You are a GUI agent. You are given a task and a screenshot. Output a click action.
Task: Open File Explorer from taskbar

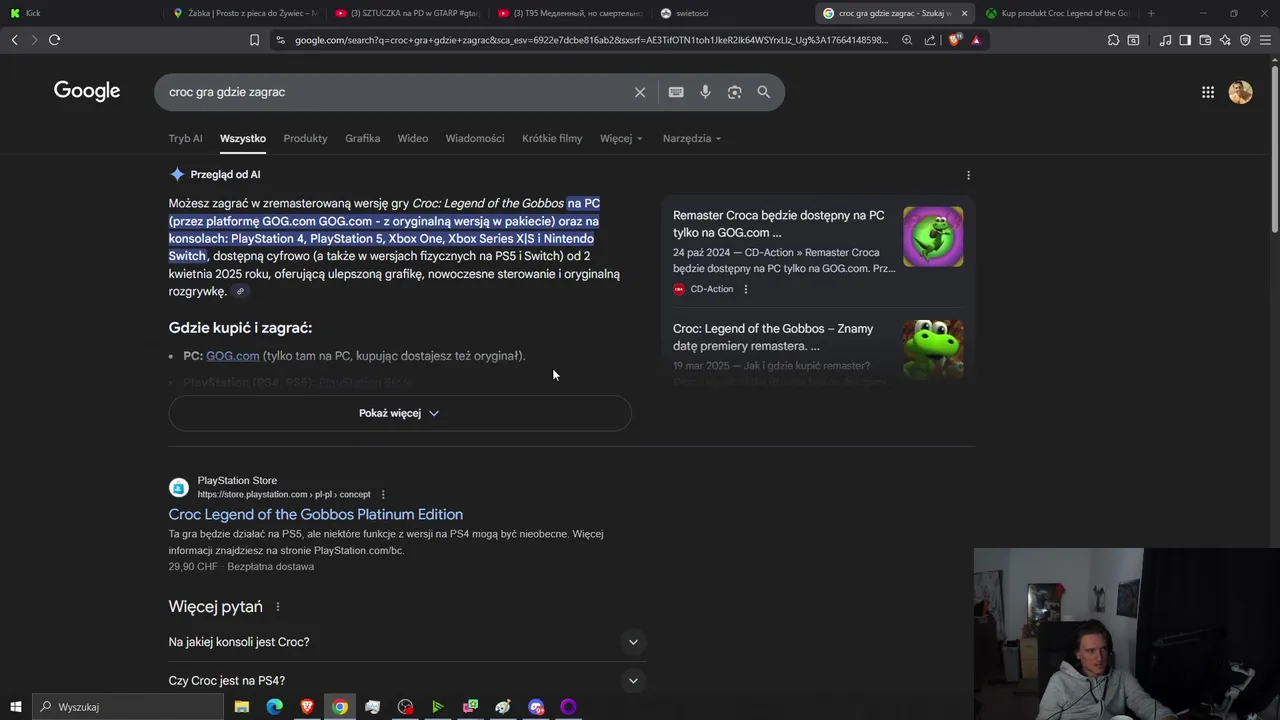click(242, 707)
